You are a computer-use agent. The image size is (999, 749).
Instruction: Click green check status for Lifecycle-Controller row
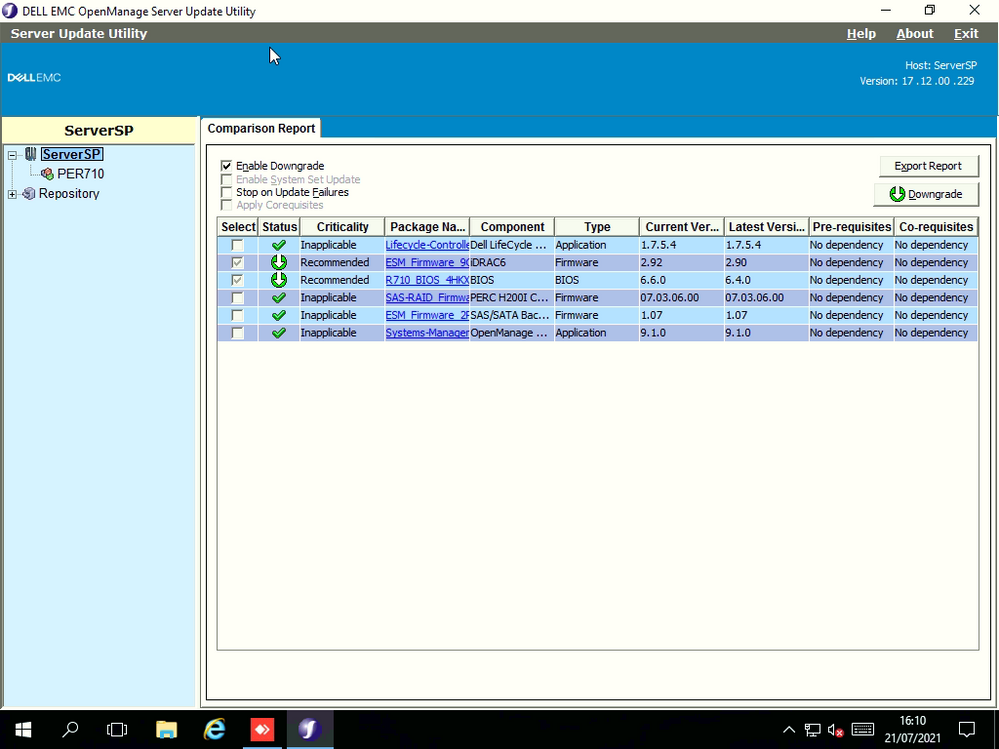coord(278,245)
